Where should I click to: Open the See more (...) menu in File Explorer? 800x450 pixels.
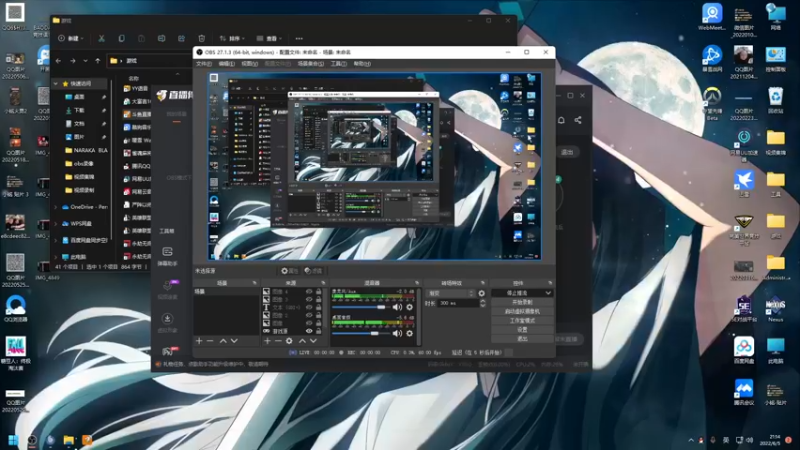299,38
